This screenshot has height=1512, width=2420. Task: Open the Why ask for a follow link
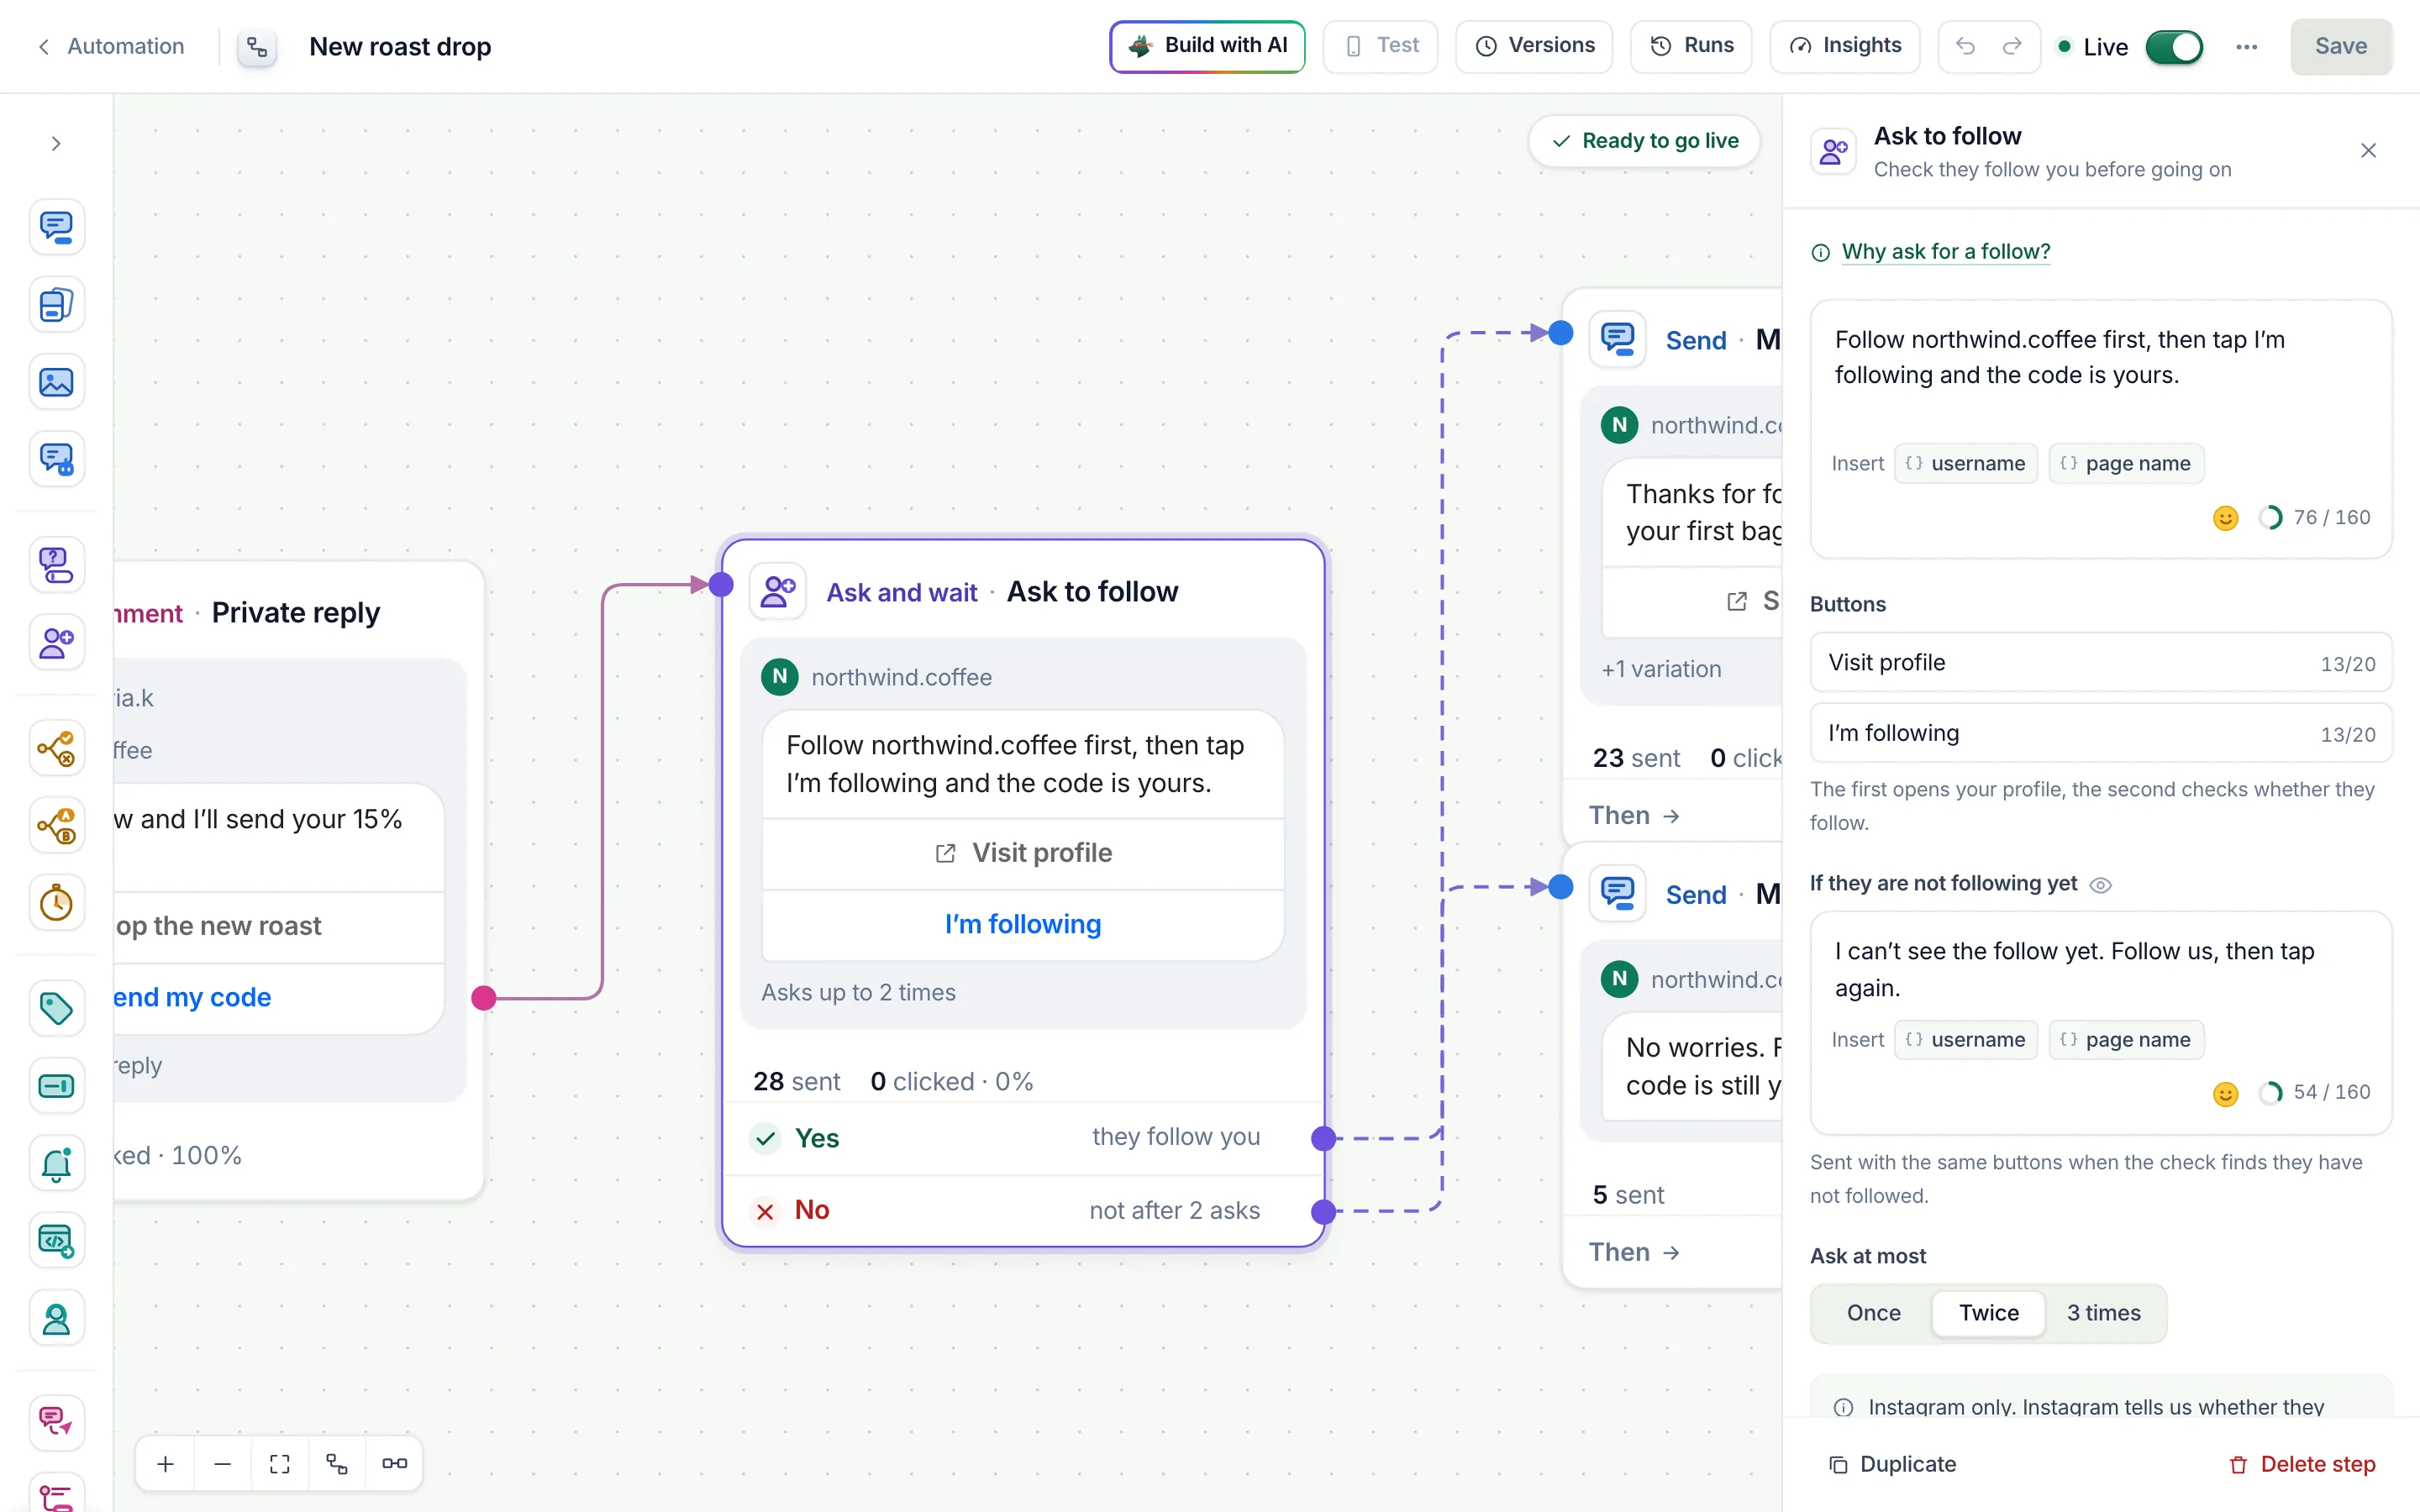[x=1945, y=252]
